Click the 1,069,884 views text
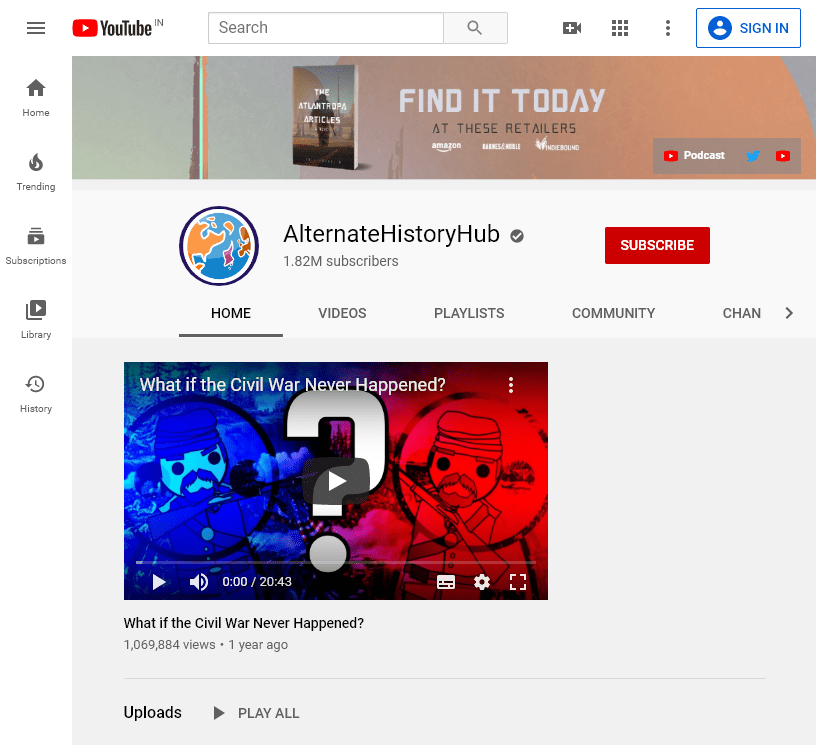 point(170,645)
